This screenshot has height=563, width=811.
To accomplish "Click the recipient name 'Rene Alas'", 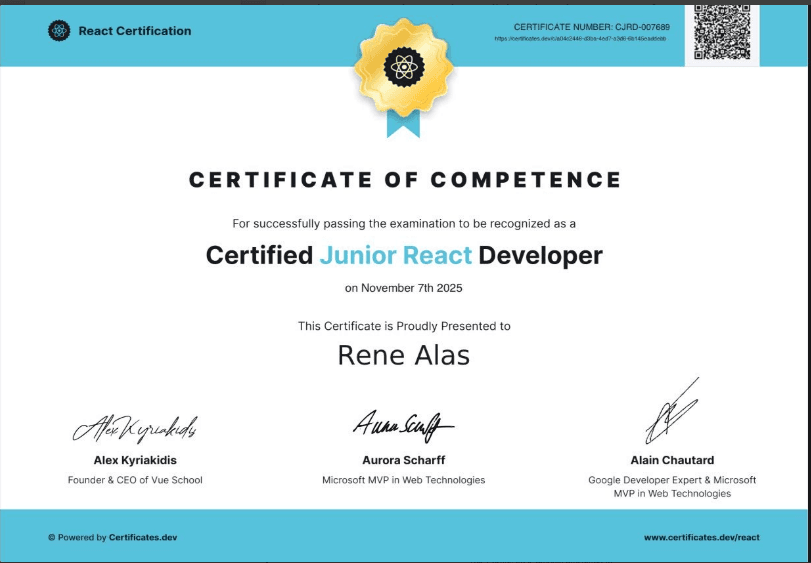I will click(404, 356).
